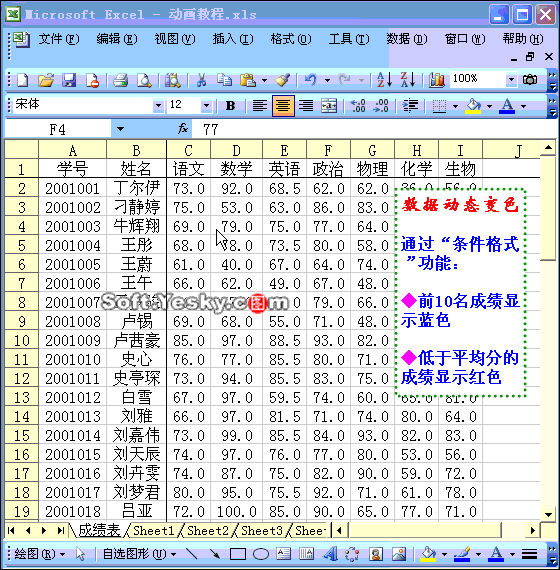The height and width of the screenshot is (570, 560).
Task: Open the Undo history dropdown arrow
Action: [327, 80]
